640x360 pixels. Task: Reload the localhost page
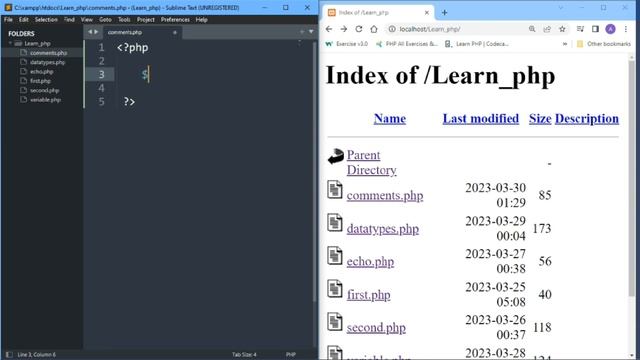click(x=359, y=29)
